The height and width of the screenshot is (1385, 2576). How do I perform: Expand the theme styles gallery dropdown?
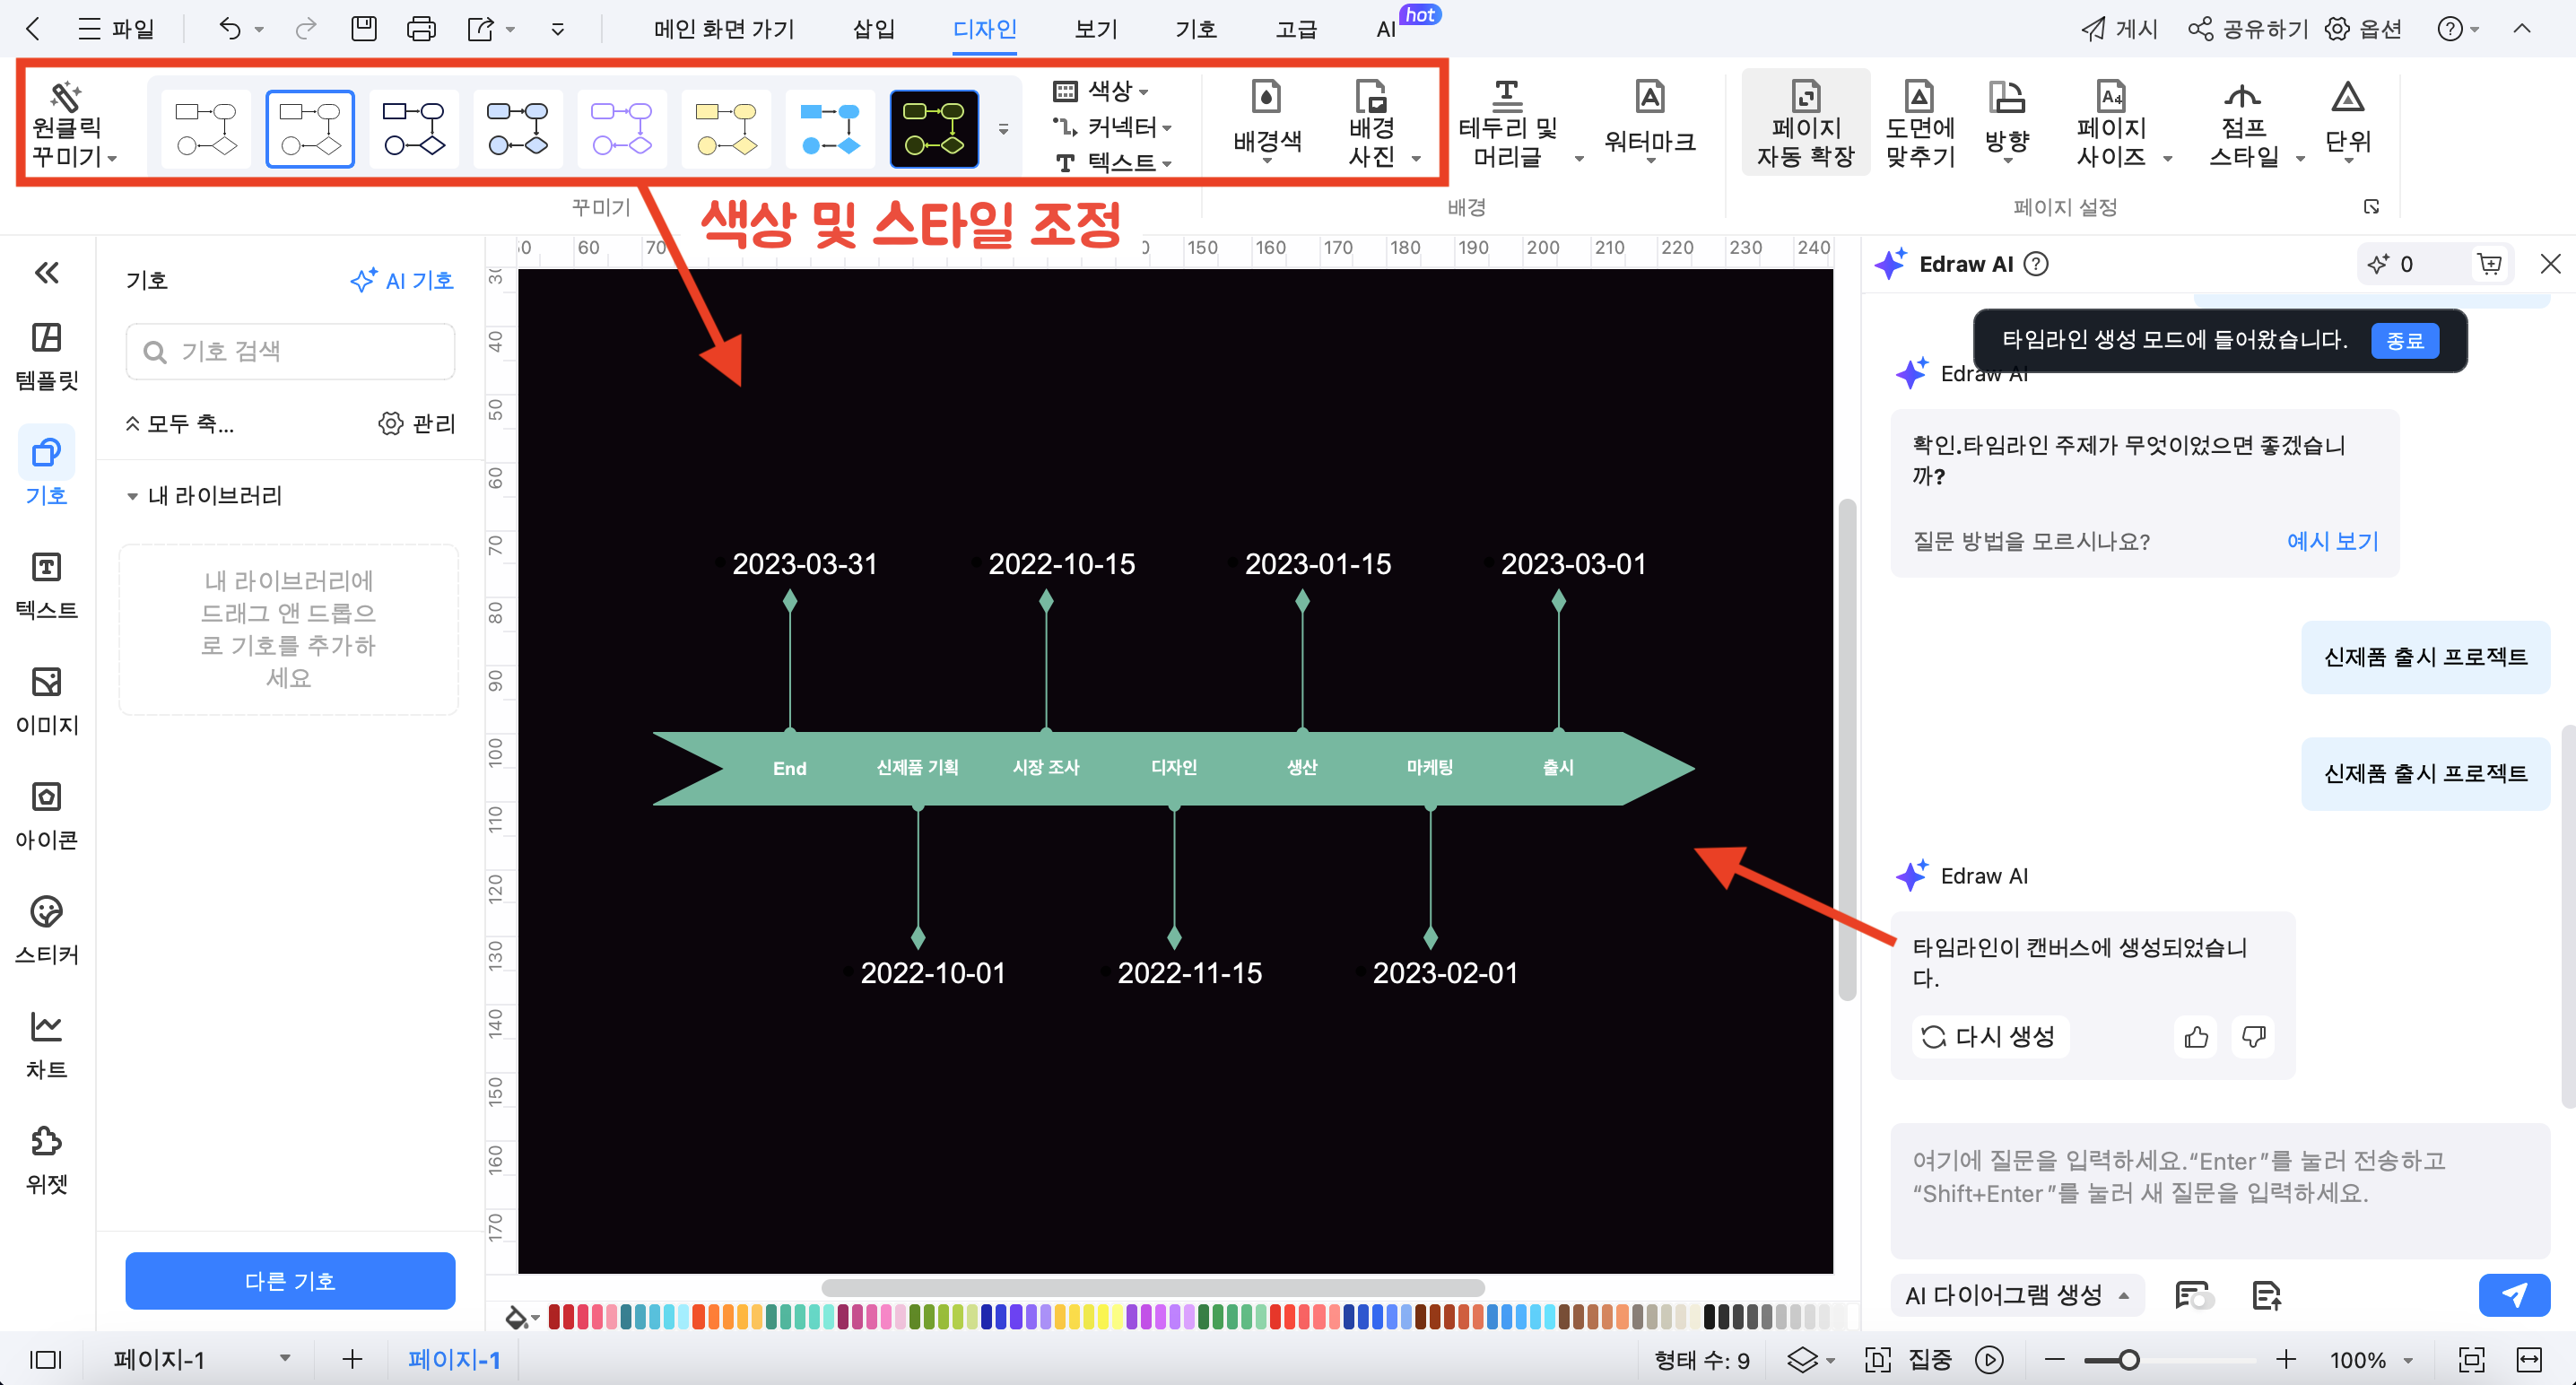(1003, 128)
